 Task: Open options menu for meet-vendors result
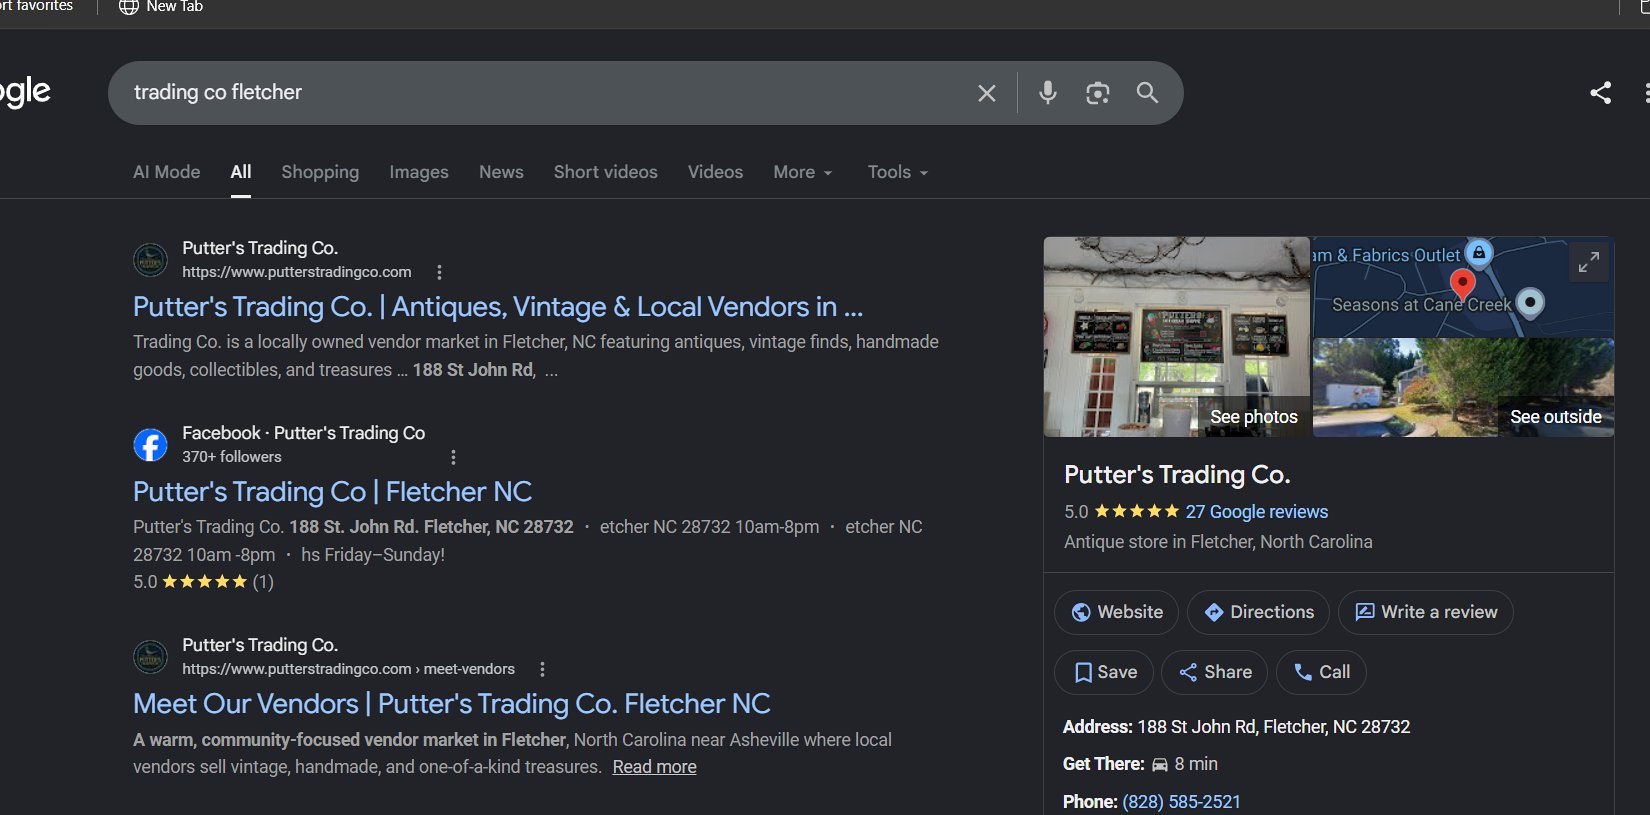click(542, 669)
